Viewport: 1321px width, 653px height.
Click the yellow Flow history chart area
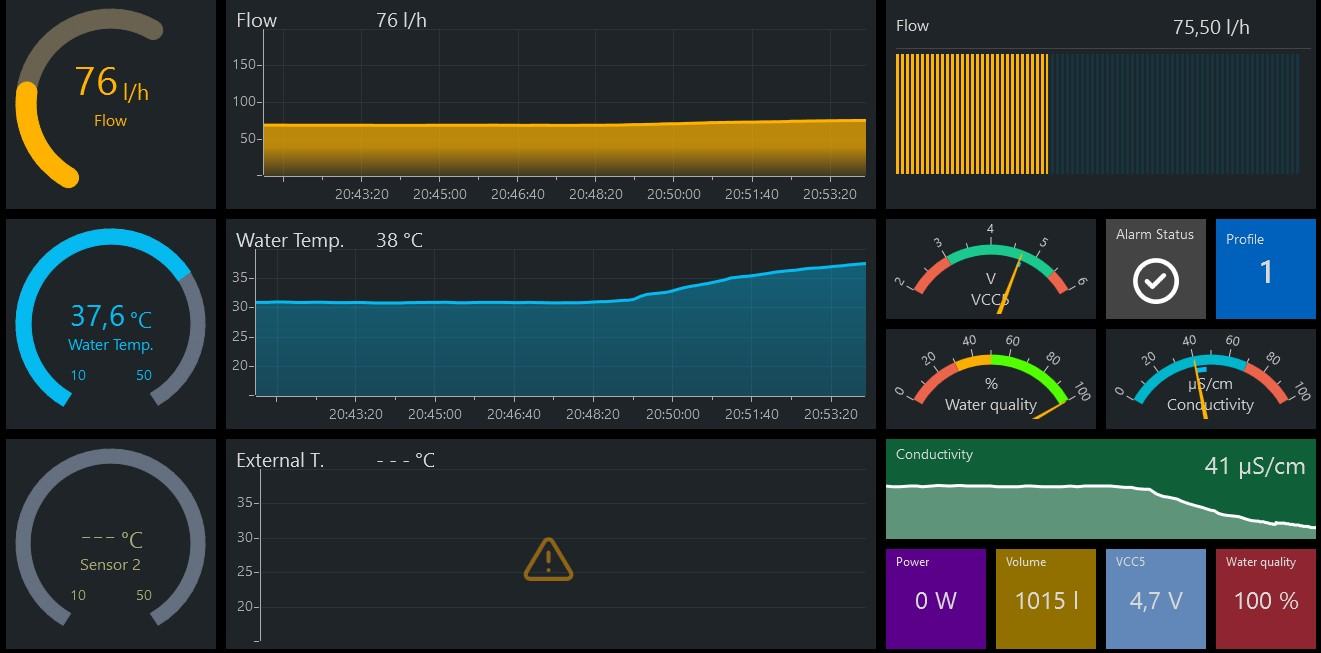(564, 147)
